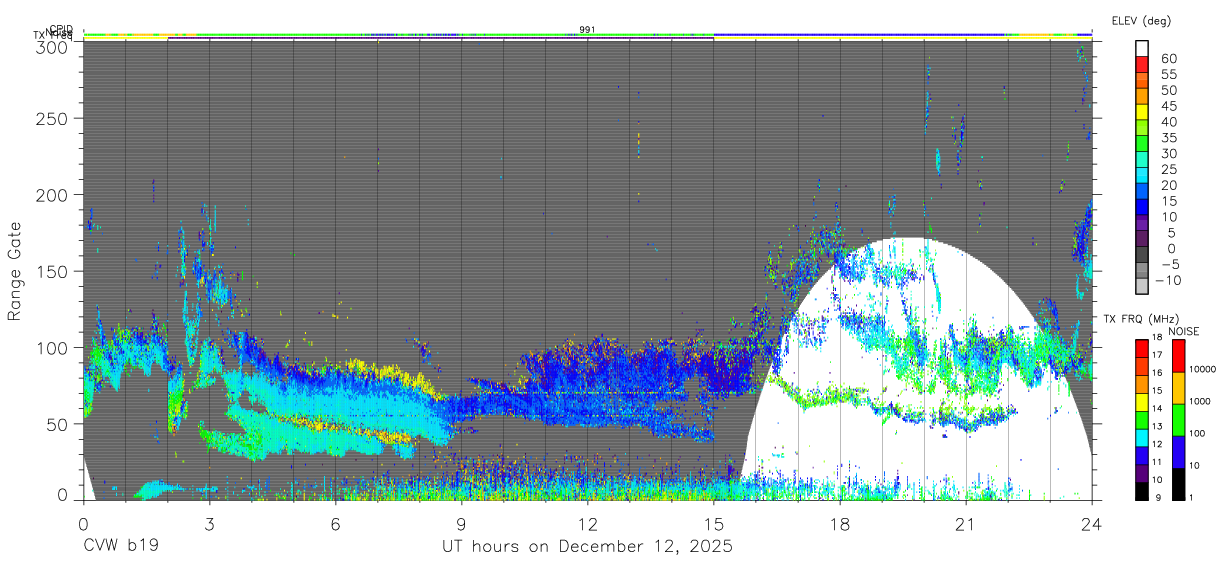This screenshot has width=1228, height=567.
Task: Select the 6 tick on UT hours axis
Action: pos(335,523)
